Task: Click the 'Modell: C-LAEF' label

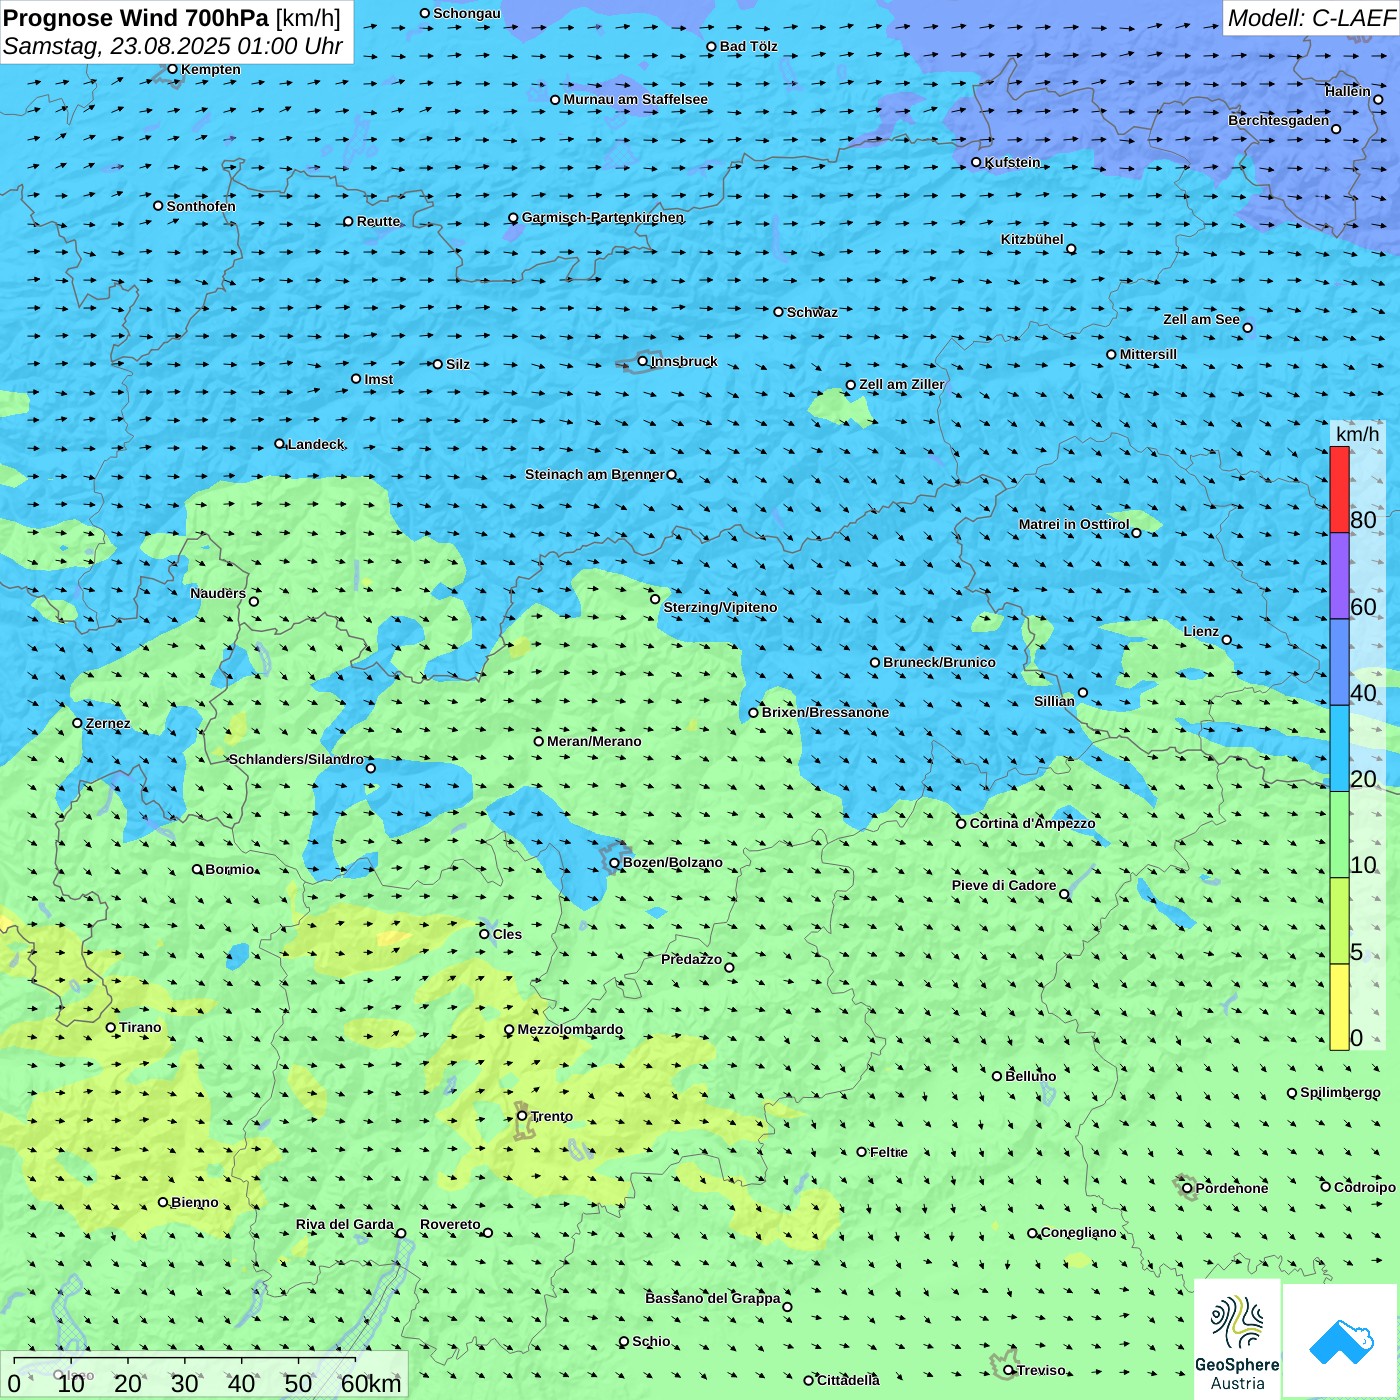Action: coord(1311,18)
